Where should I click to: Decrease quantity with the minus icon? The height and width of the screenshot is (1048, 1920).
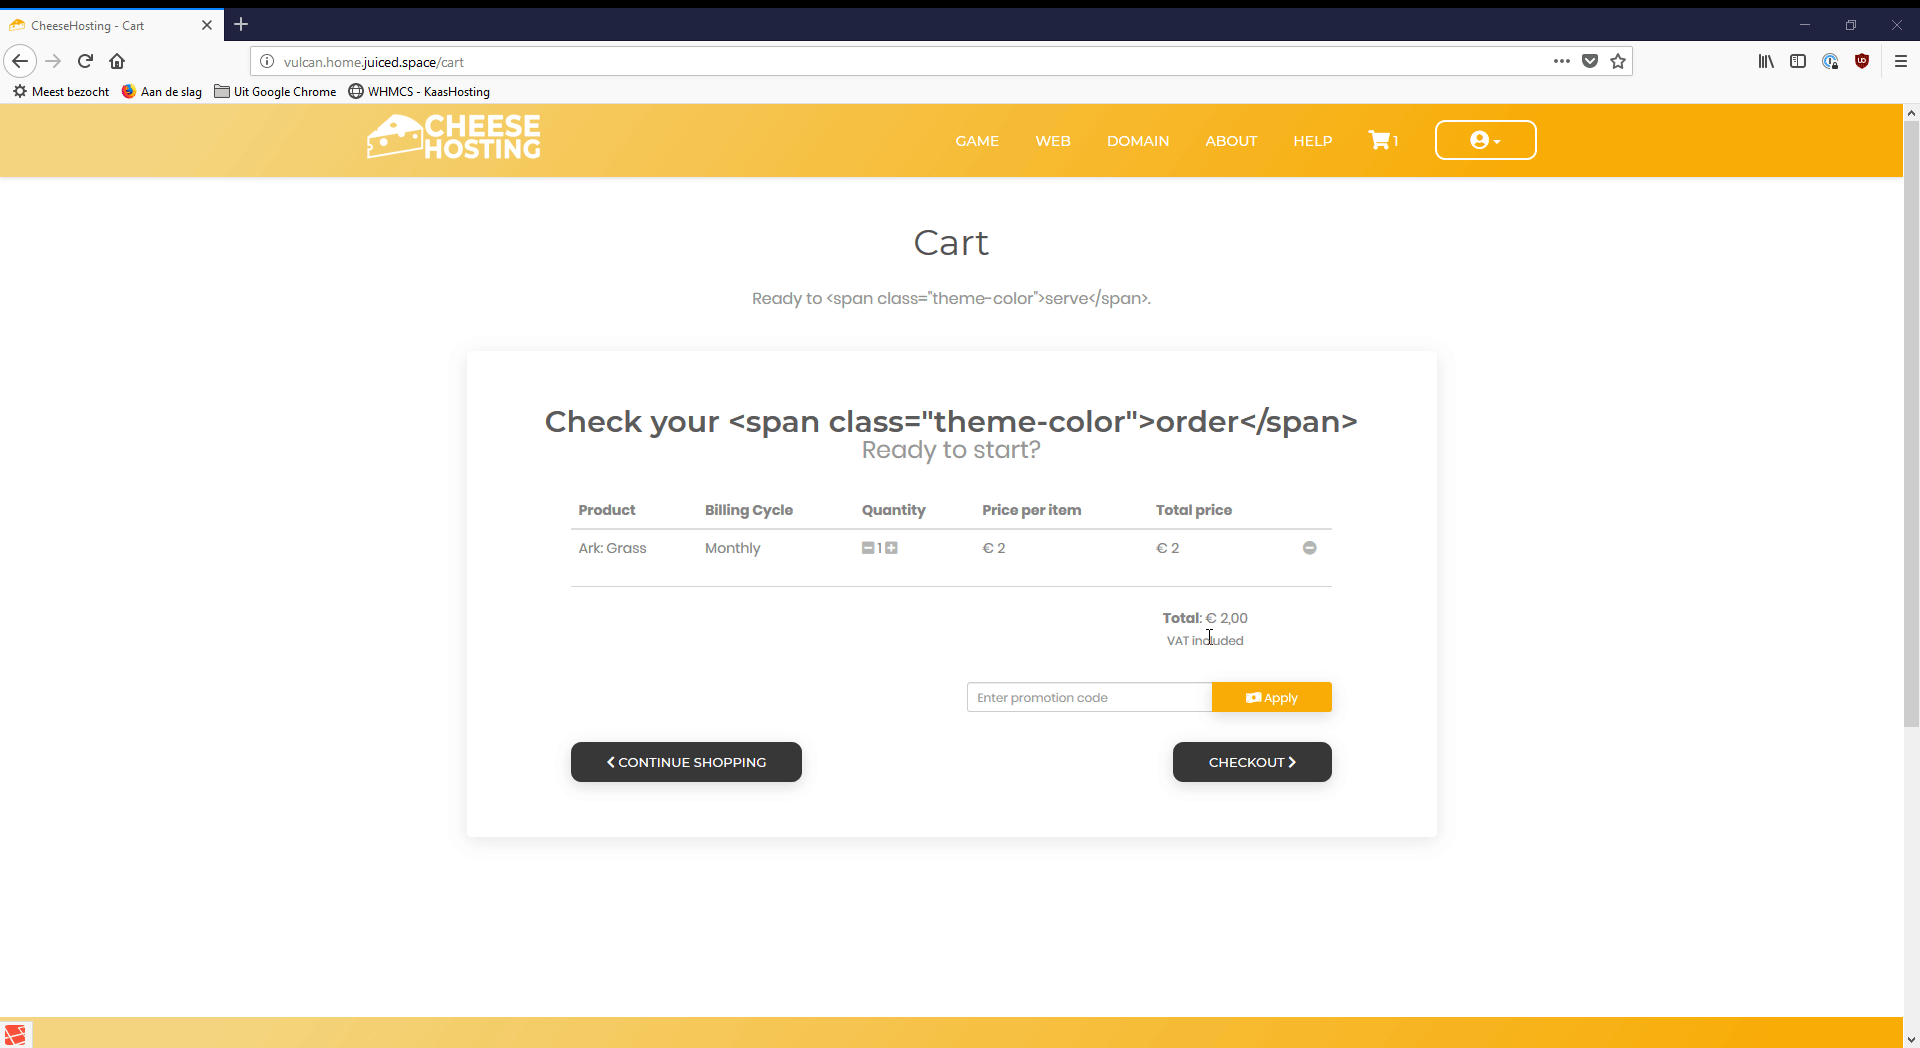click(868, 548)
